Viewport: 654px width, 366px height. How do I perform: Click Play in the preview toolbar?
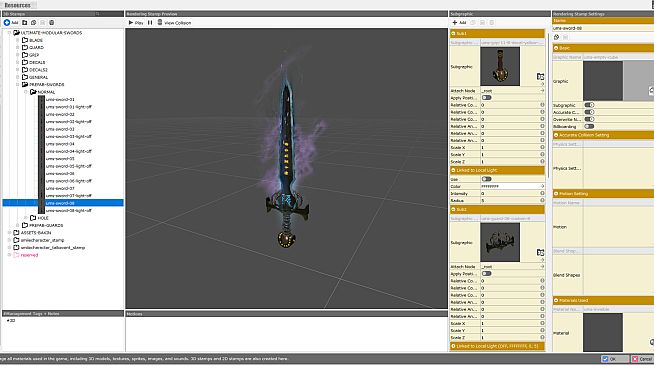pyautogui.click(x=136, y=23)
